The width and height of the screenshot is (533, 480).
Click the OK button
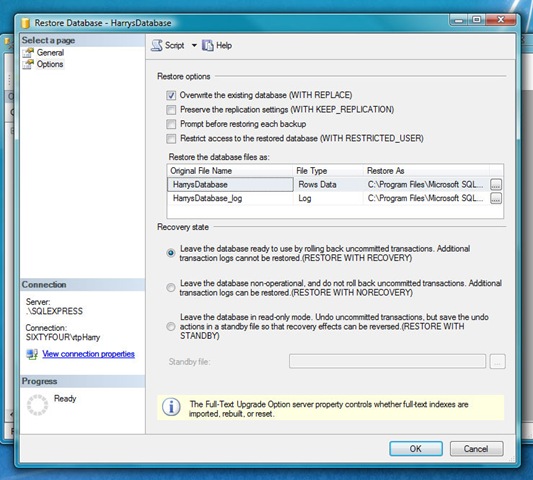416,449
